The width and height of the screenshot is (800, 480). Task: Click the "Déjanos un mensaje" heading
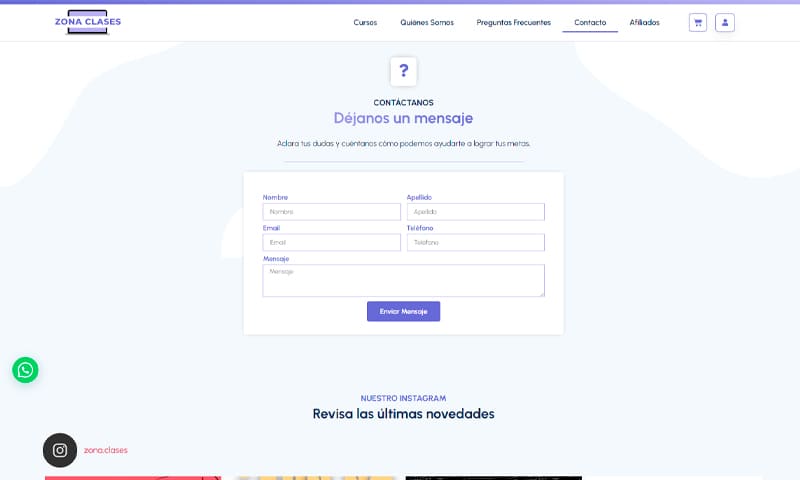pos(403,118)
